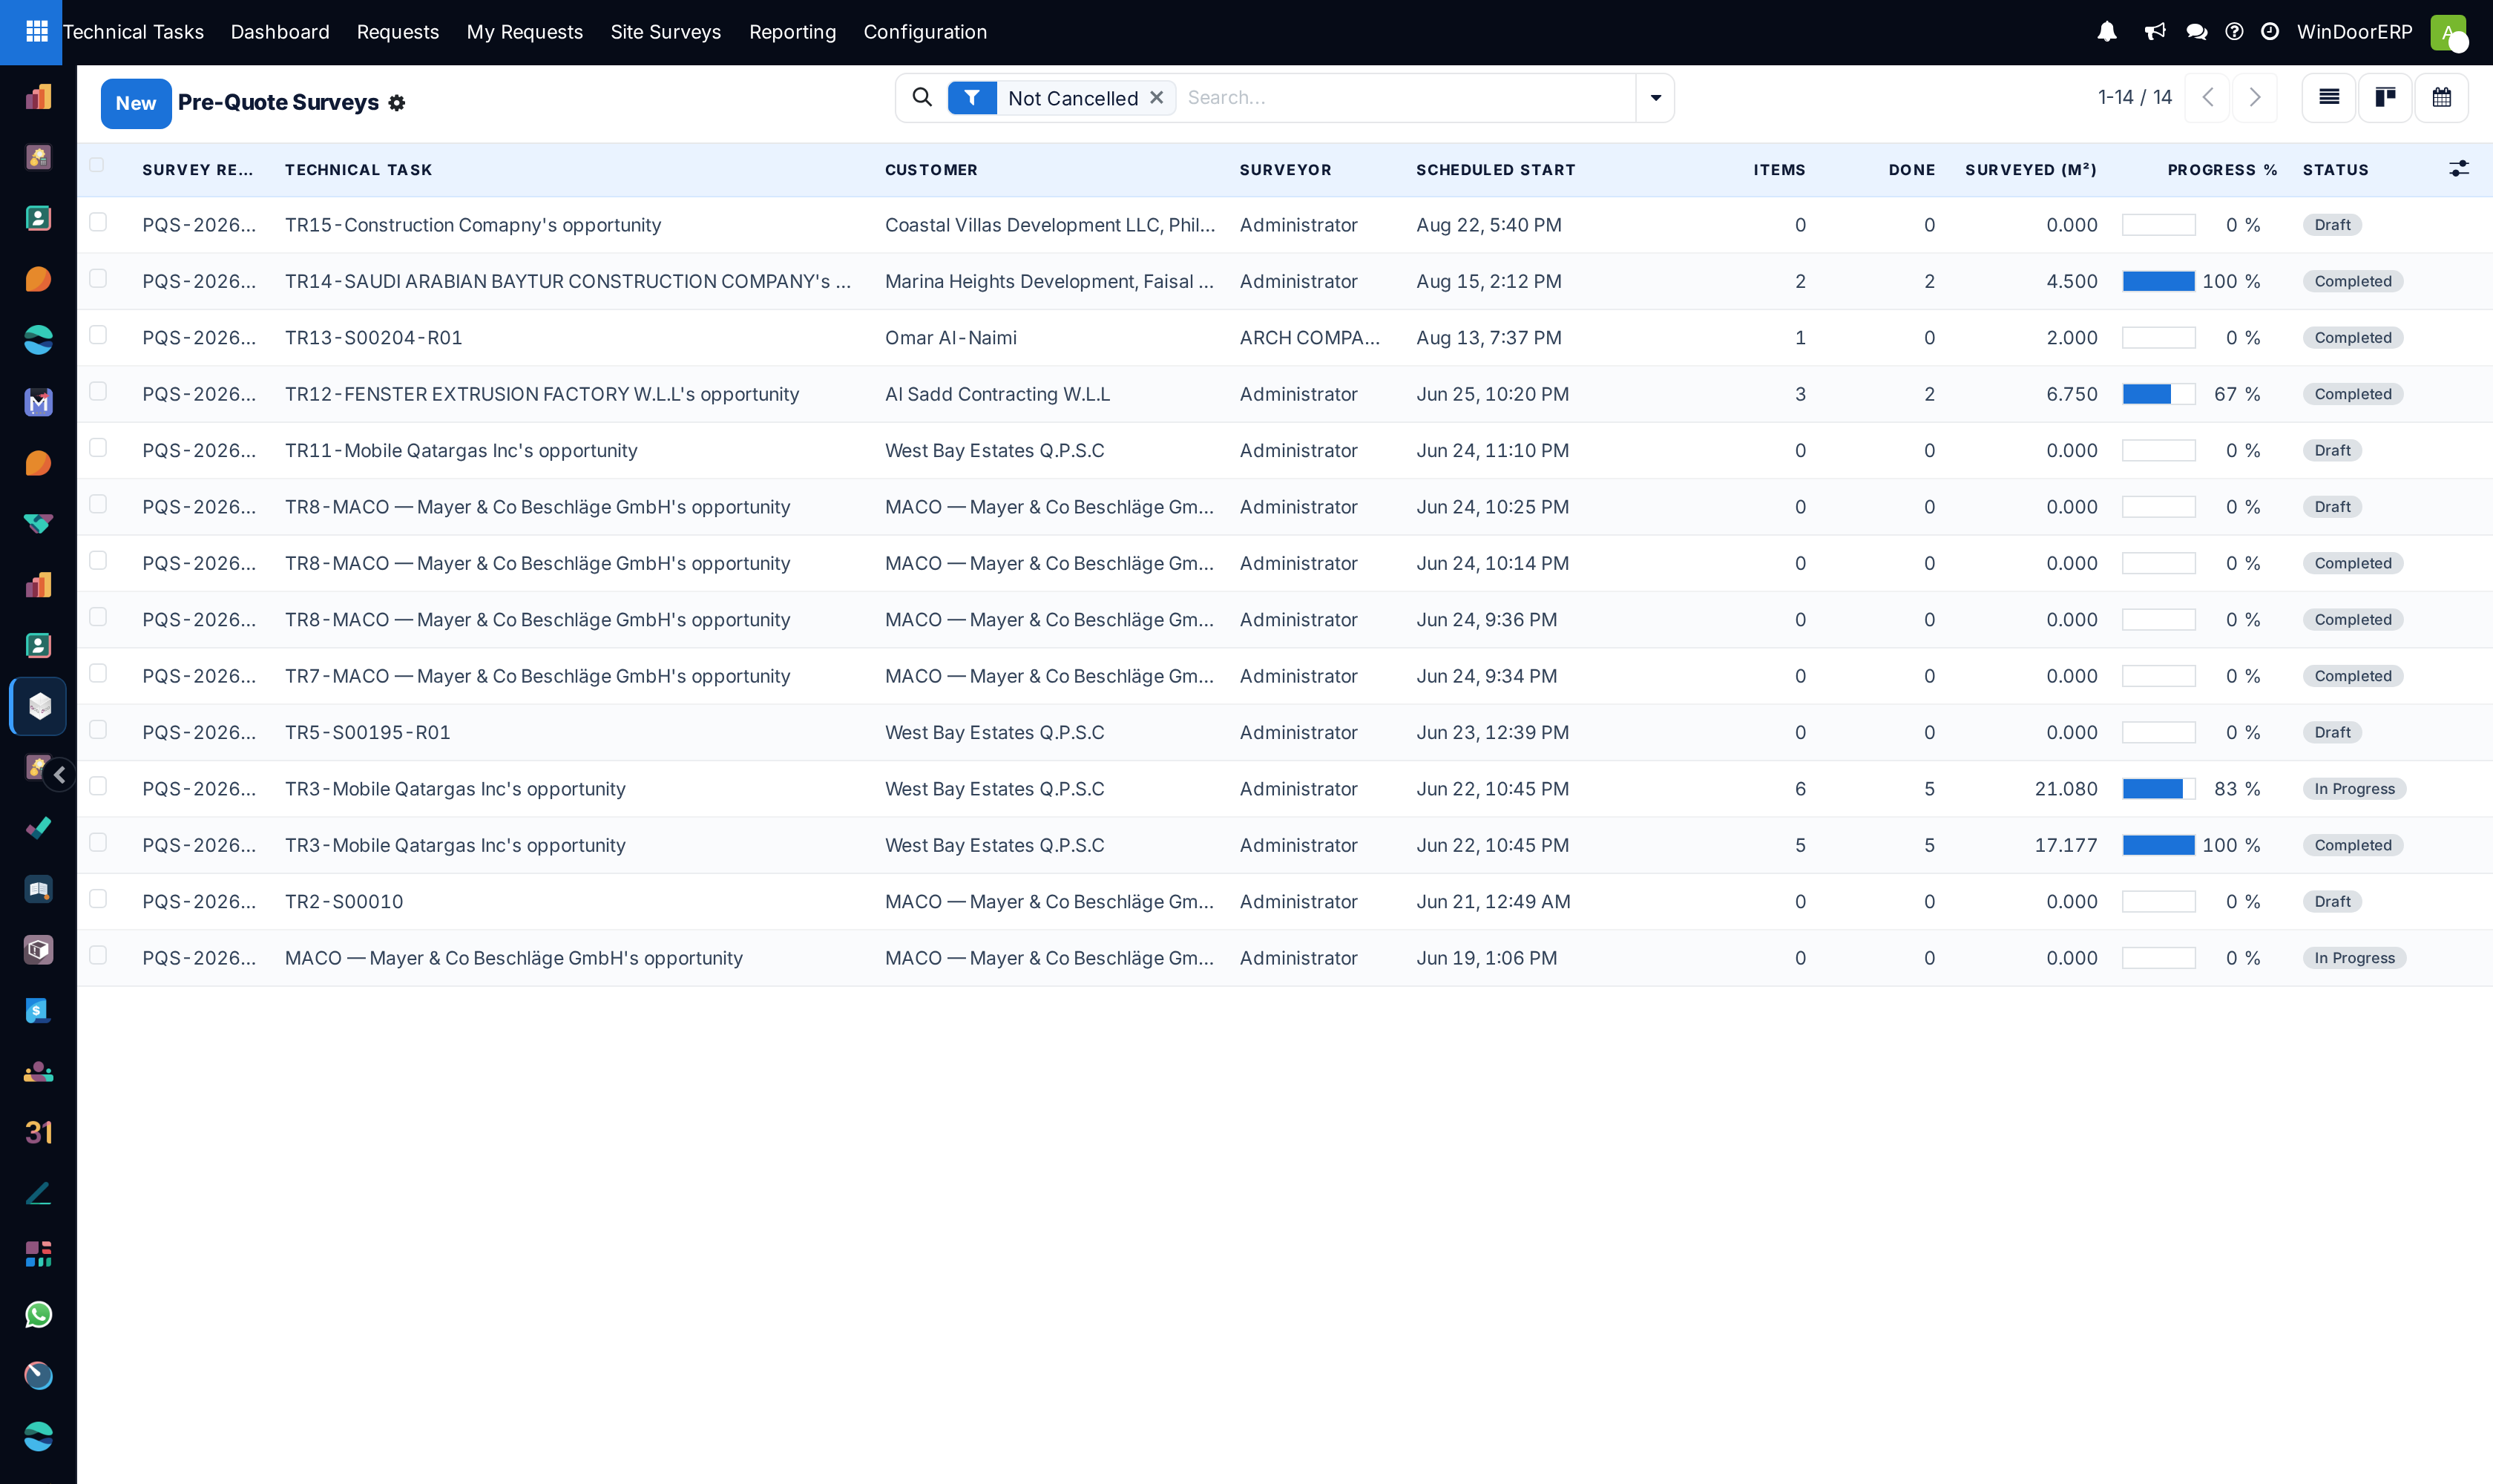Sort by Scheduled Start column header
Image resolution: width=2493 pixels, height=1484 pixels.
pyautogui.click(x=1495, y=170)
